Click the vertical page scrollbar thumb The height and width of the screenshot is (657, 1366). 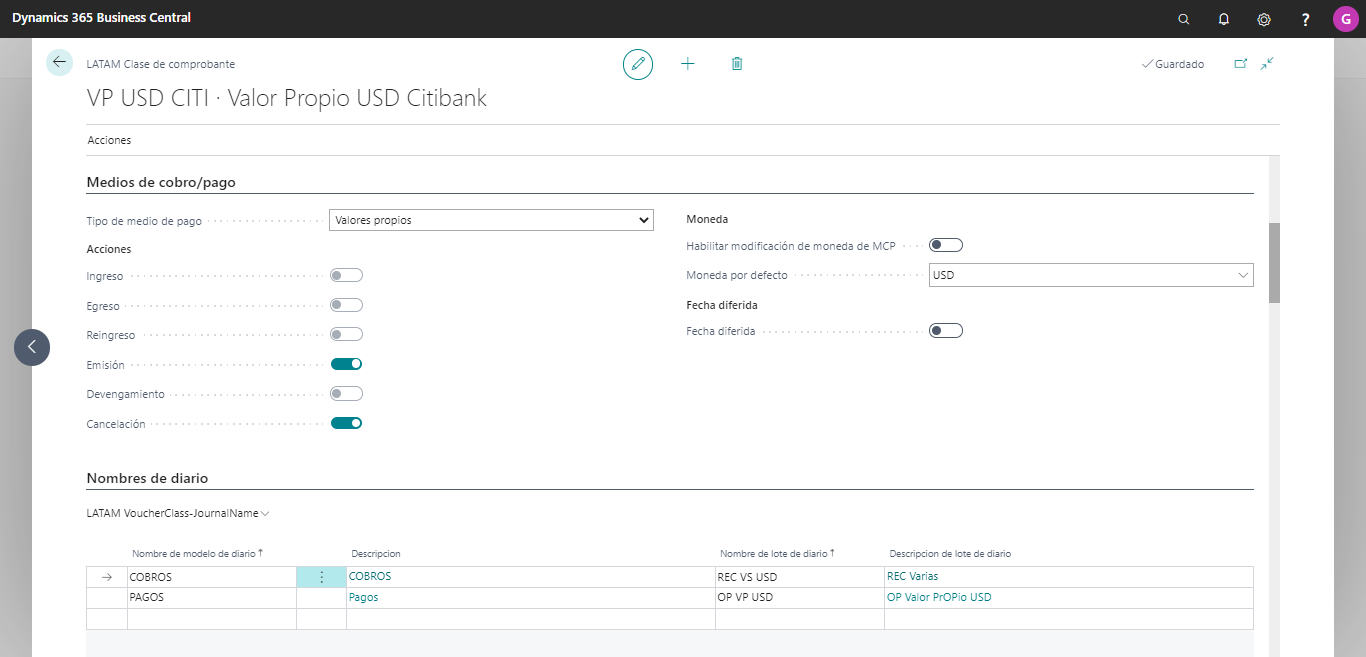[1274, 263]
